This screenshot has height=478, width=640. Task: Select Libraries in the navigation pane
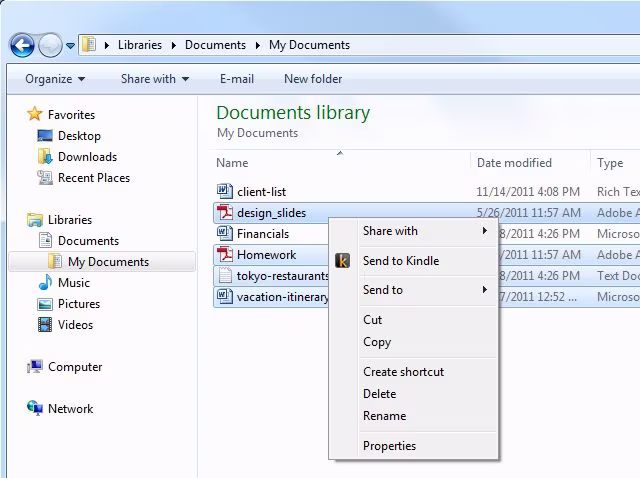coord(70,220)
